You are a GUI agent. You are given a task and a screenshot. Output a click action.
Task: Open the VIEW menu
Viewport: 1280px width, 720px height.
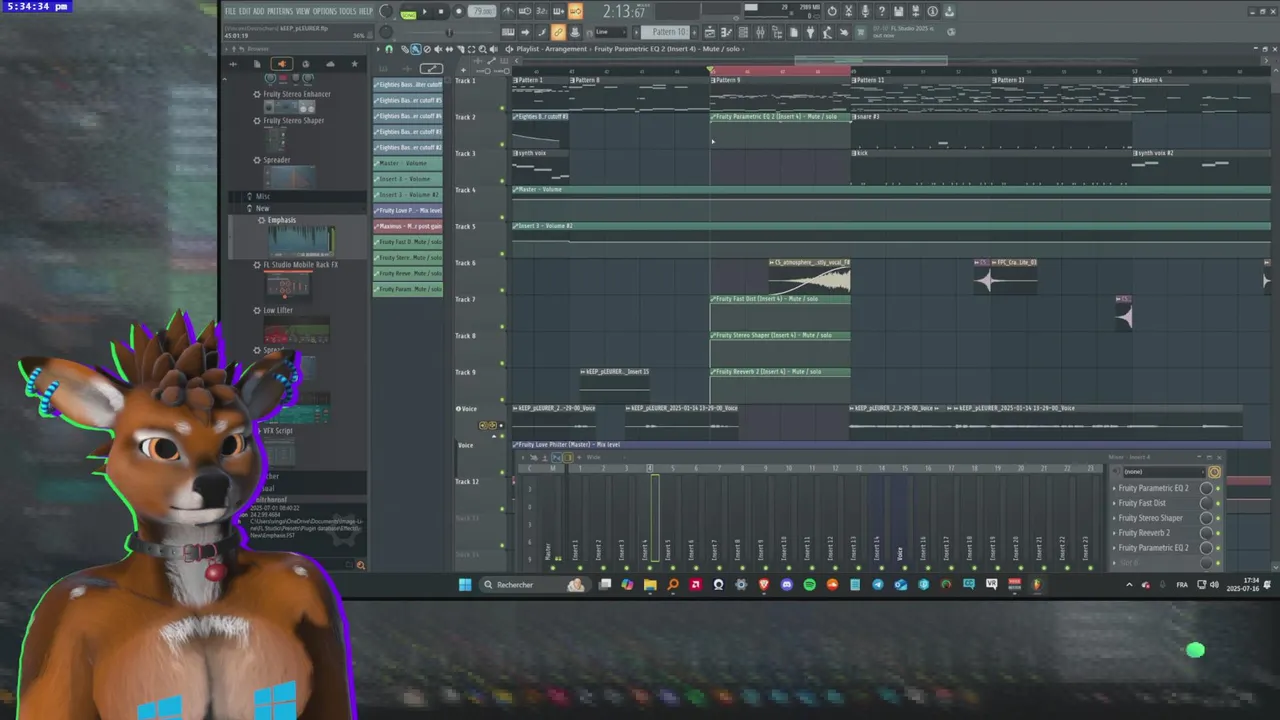click(303, 11)
